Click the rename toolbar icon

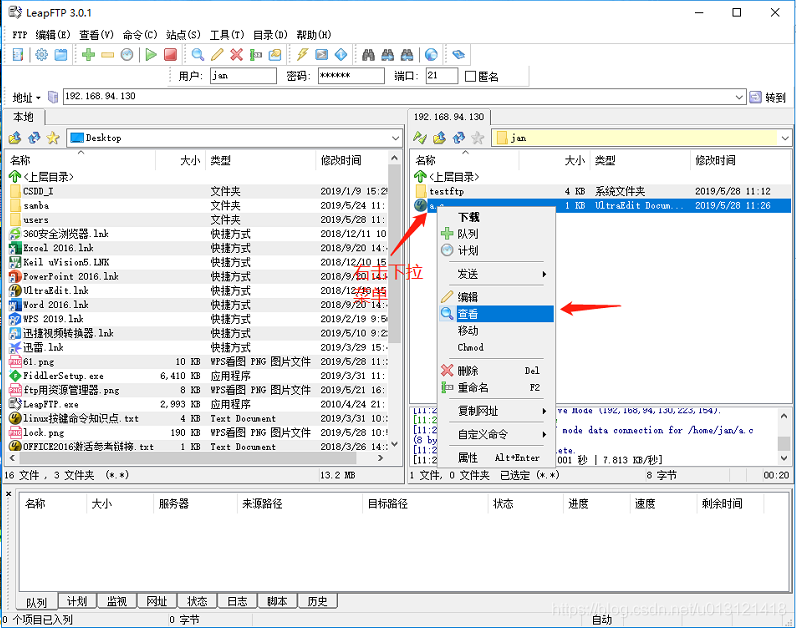coord(255,54)
